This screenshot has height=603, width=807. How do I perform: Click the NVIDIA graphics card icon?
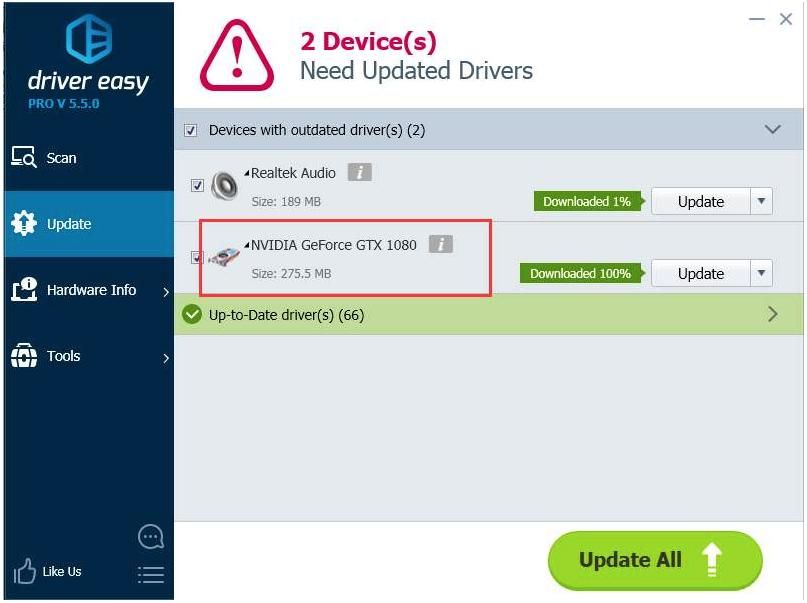224,256
